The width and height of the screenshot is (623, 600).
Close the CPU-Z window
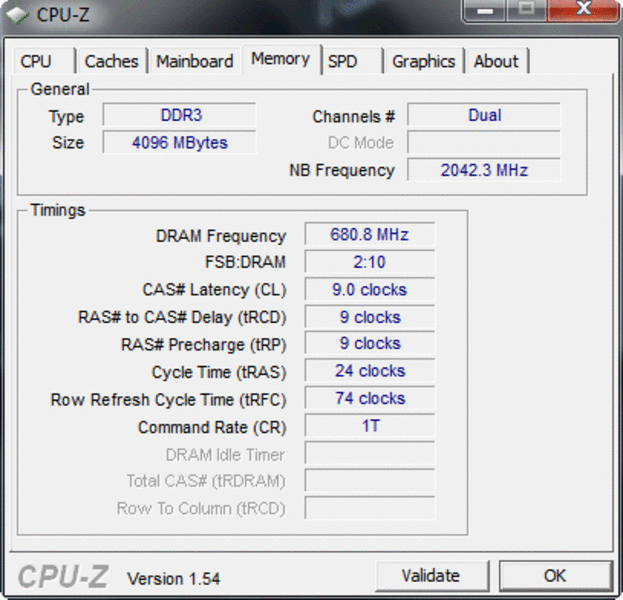click(x=584, y=10)
